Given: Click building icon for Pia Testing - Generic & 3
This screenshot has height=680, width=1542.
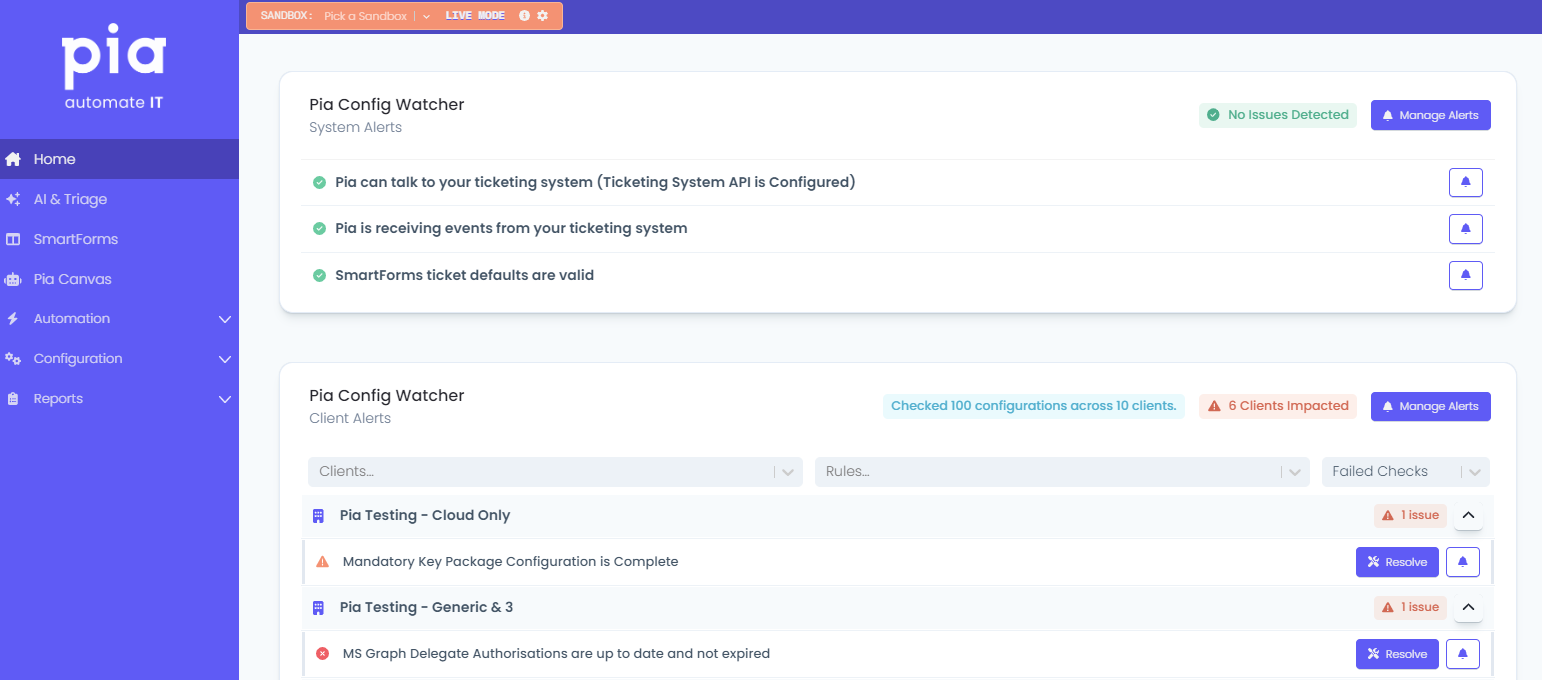Looking at the screenshot, I should (318, 608).
